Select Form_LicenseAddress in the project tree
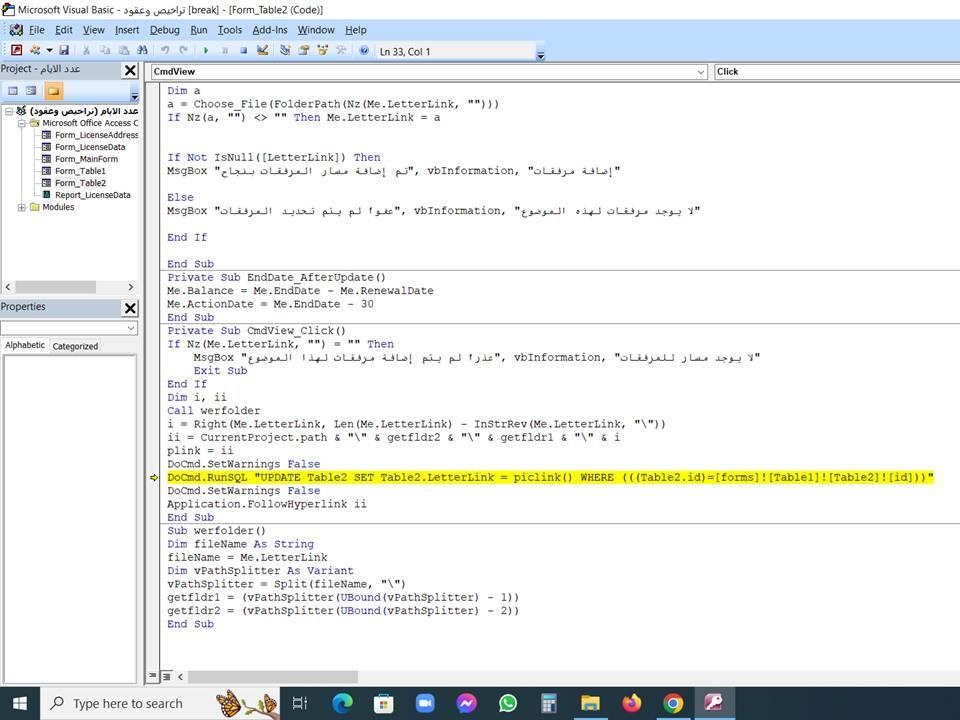Viewport: 960px width, 720px height. 96,135
